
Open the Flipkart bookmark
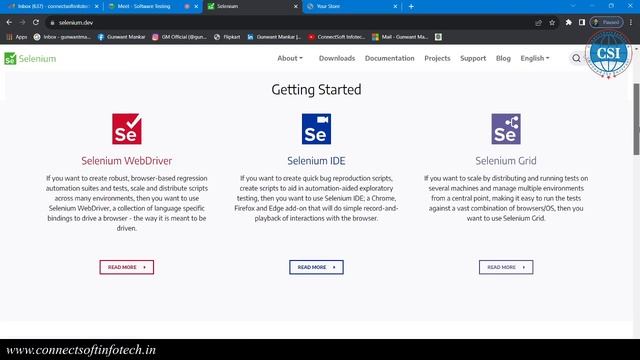click(227, 37)
